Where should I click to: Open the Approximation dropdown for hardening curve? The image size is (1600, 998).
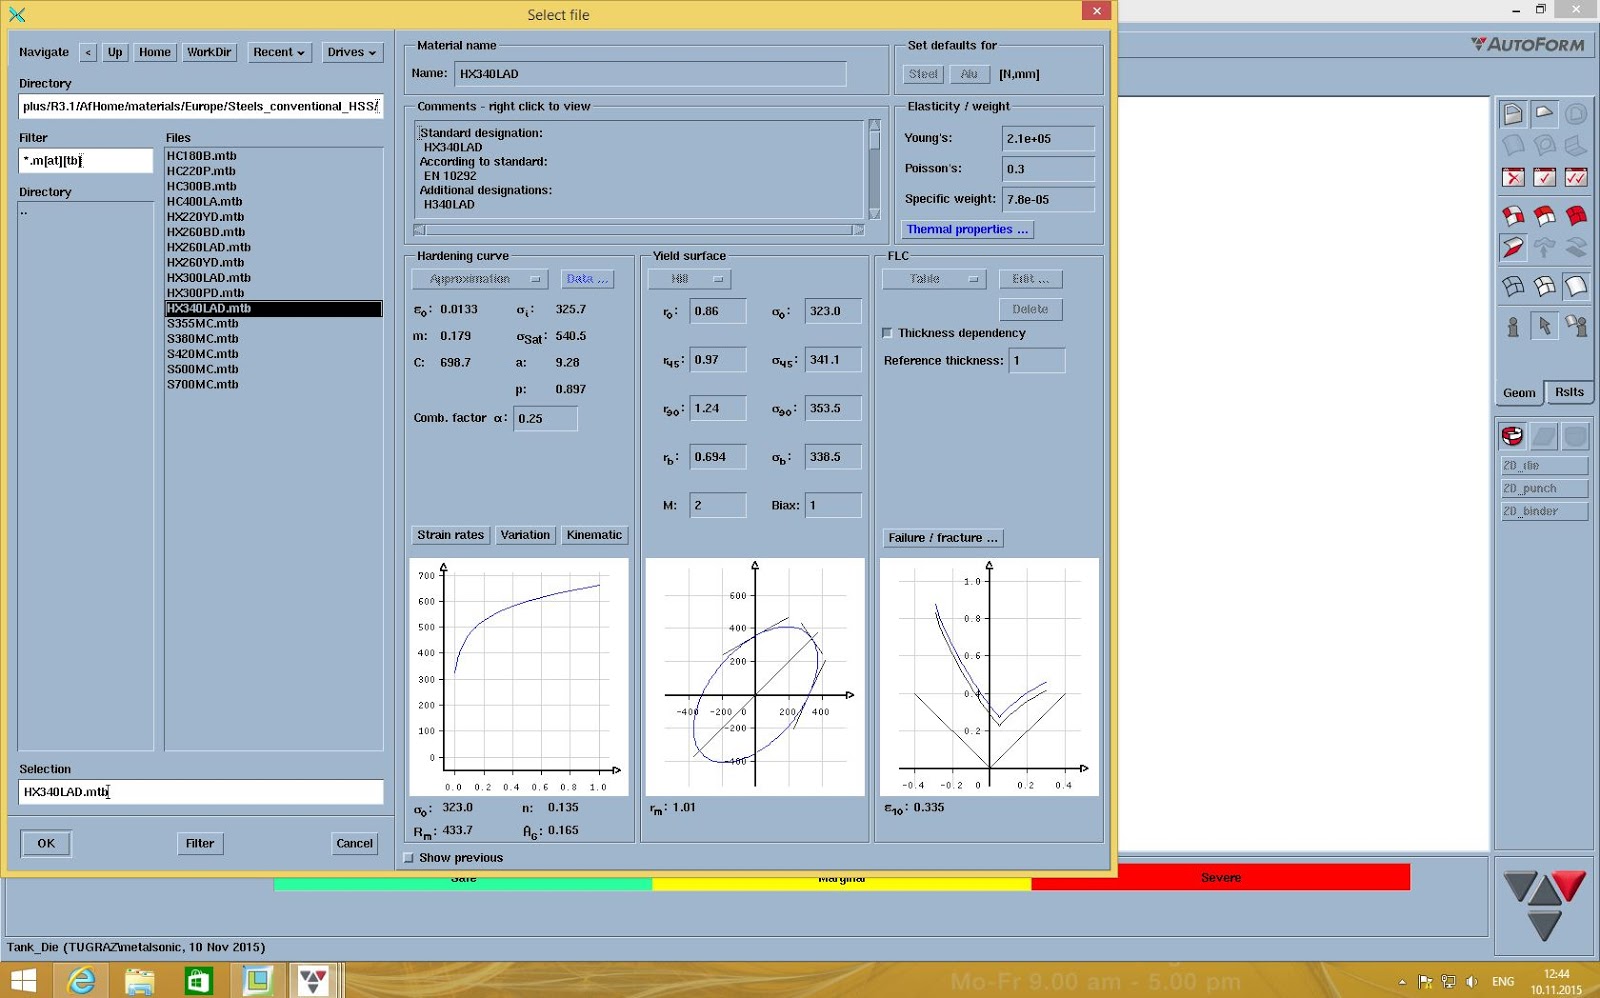point(480,278)
